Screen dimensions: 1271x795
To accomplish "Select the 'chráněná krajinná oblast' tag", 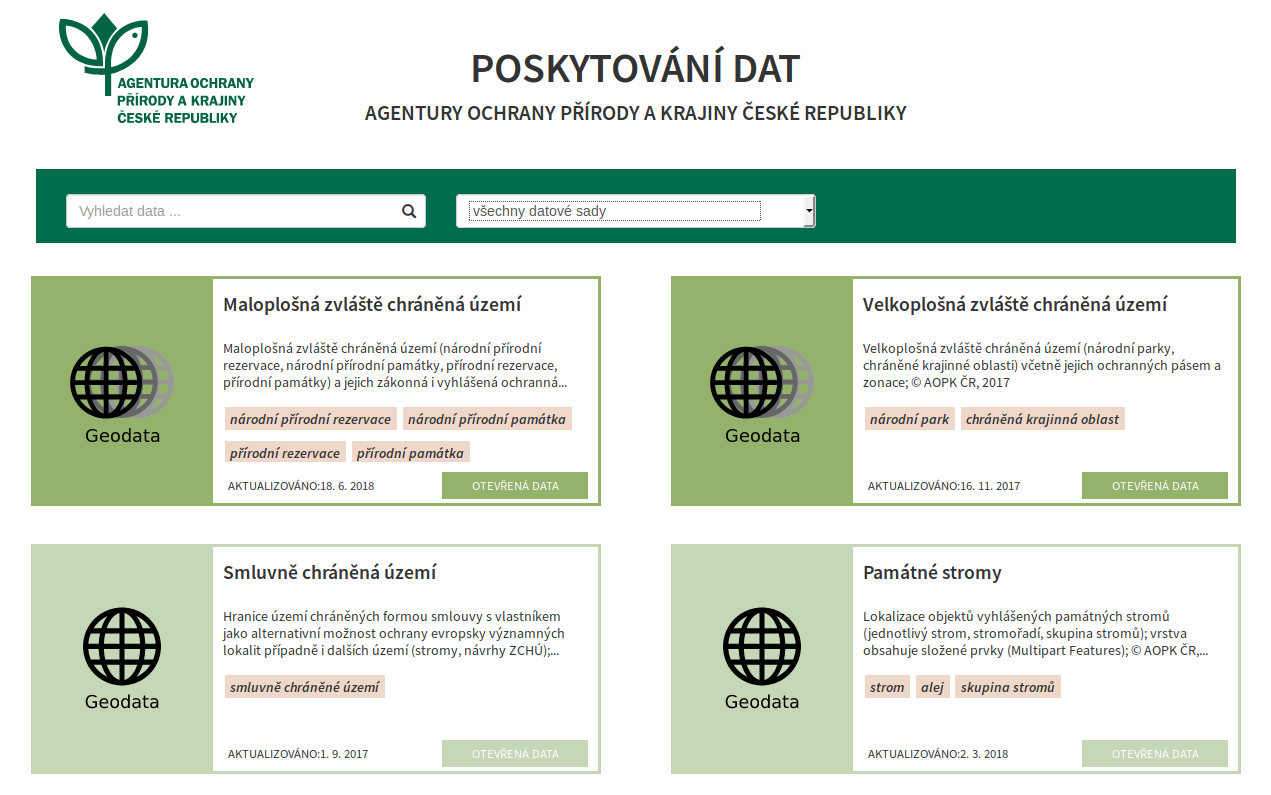I will [x=1043, y=419].
